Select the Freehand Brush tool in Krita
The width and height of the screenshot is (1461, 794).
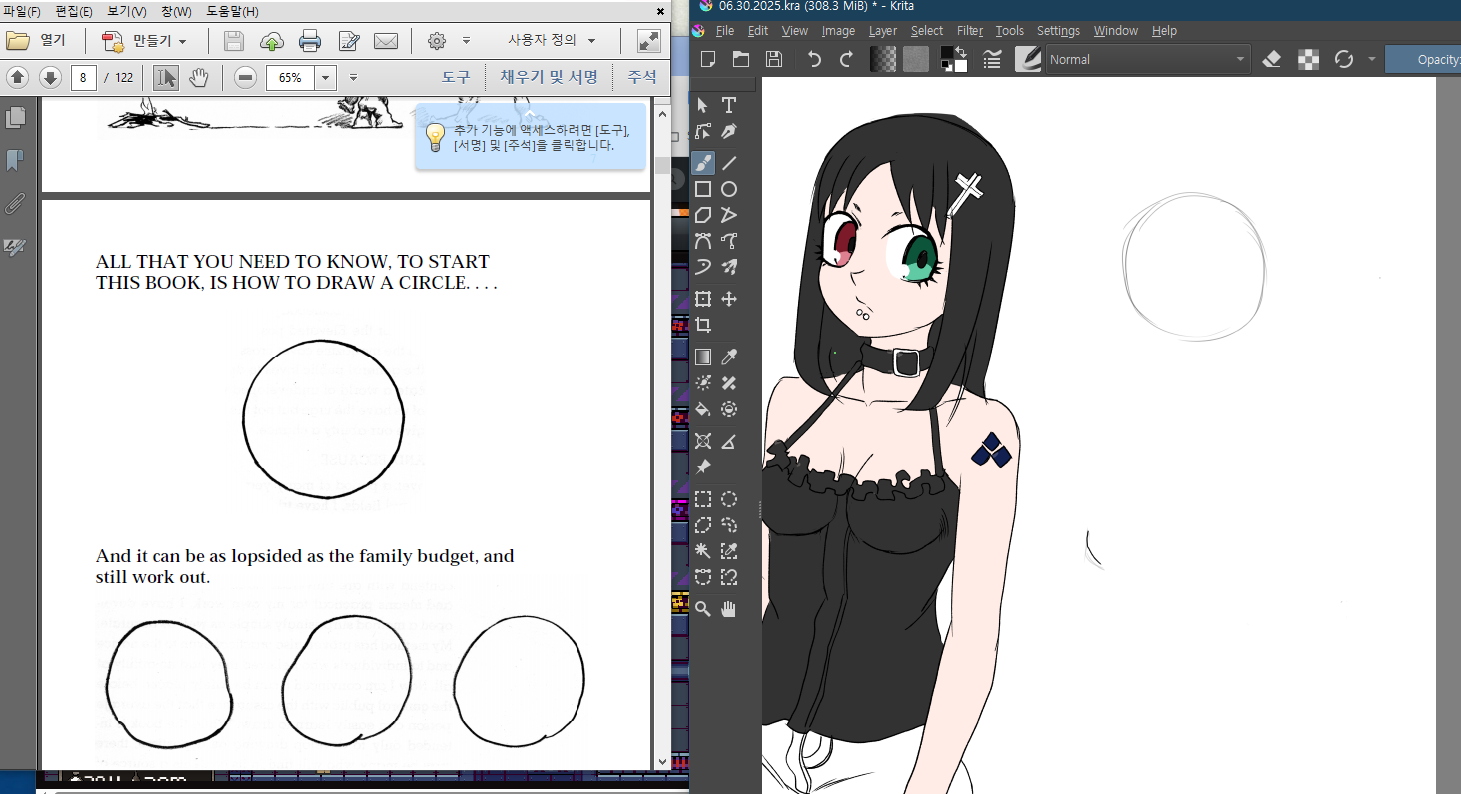[x=703, y=163]
